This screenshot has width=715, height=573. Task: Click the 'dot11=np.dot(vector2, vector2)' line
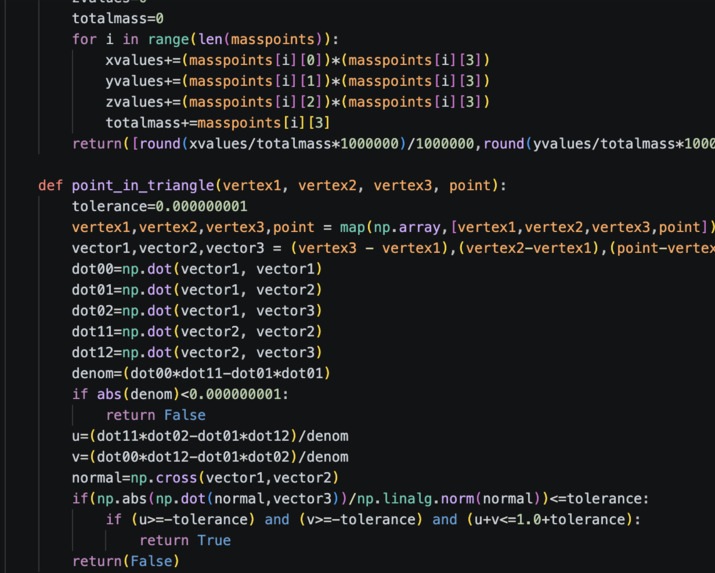[x=197, y=332]
